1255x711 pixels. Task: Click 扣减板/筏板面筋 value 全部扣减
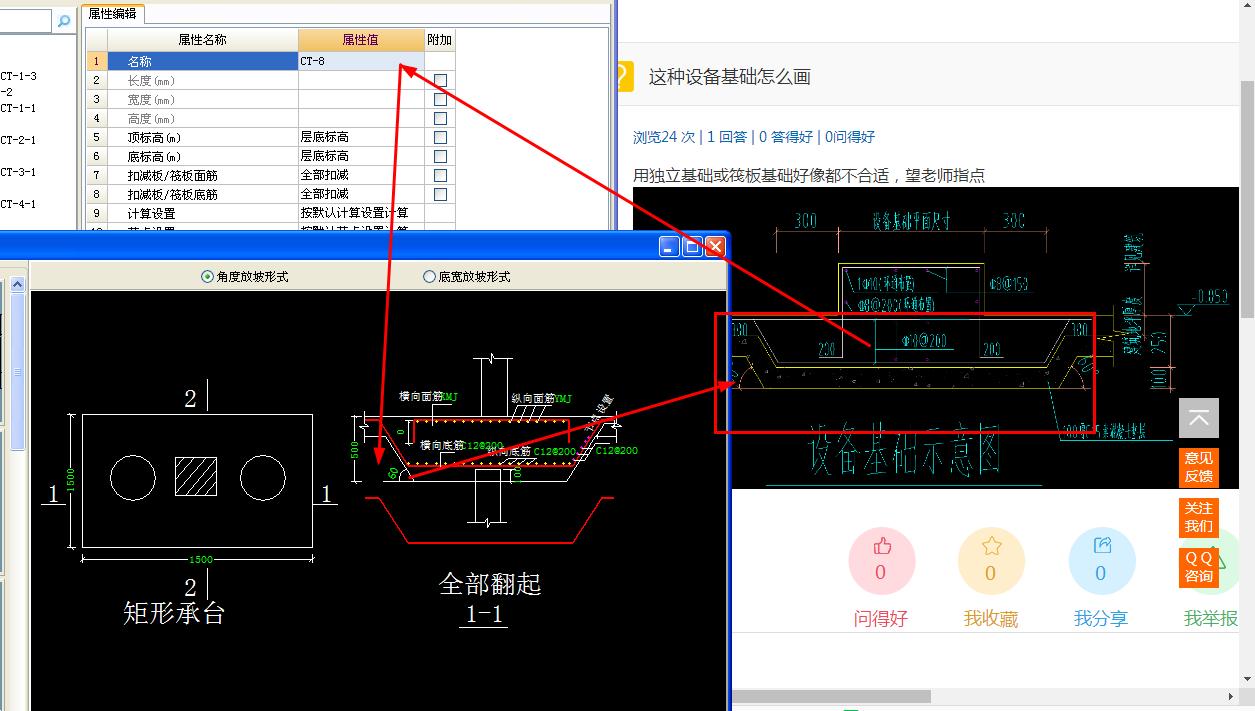pos(361,175)
